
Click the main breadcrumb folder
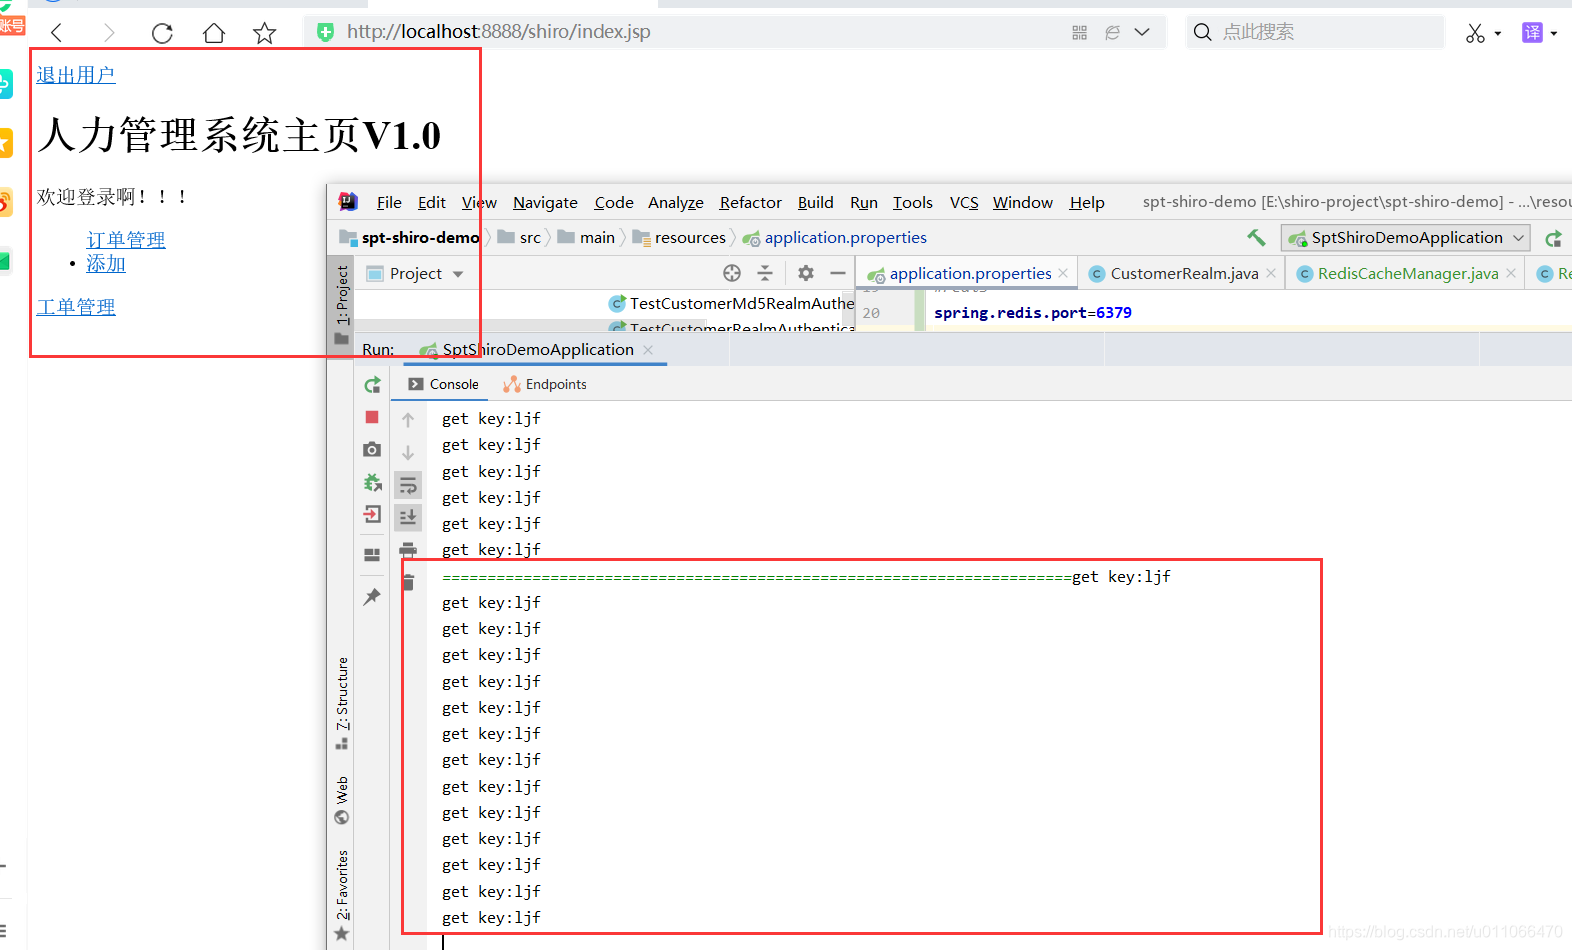(x=587, y=237)
